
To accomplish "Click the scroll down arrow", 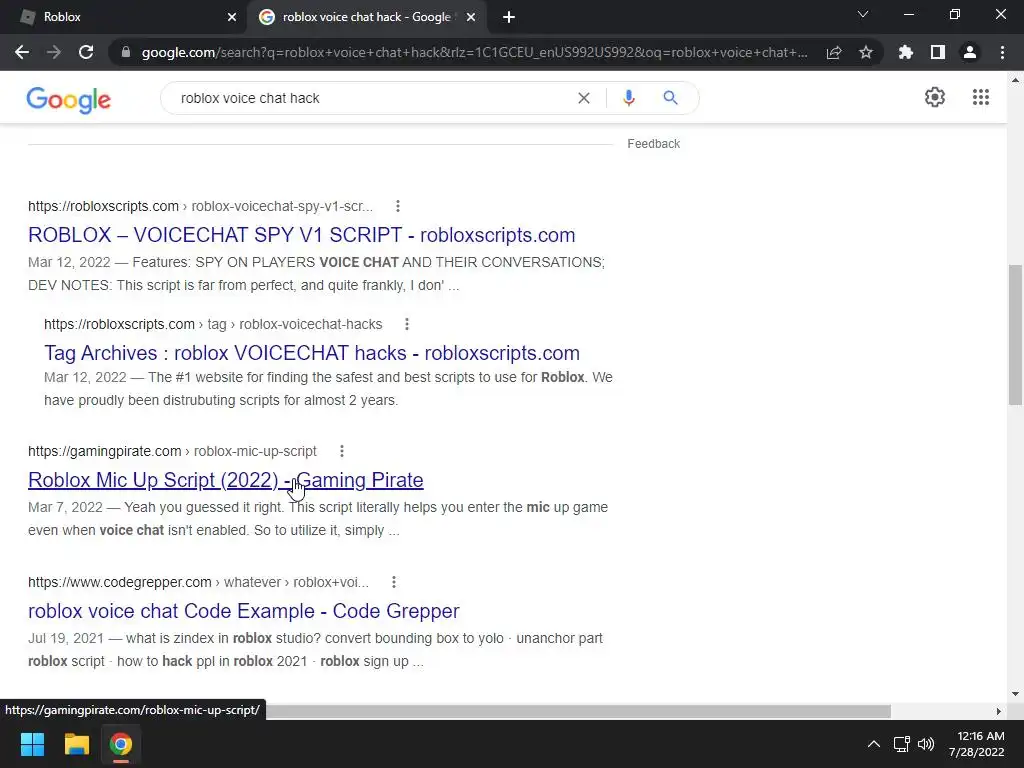I will click(1015, 694).
